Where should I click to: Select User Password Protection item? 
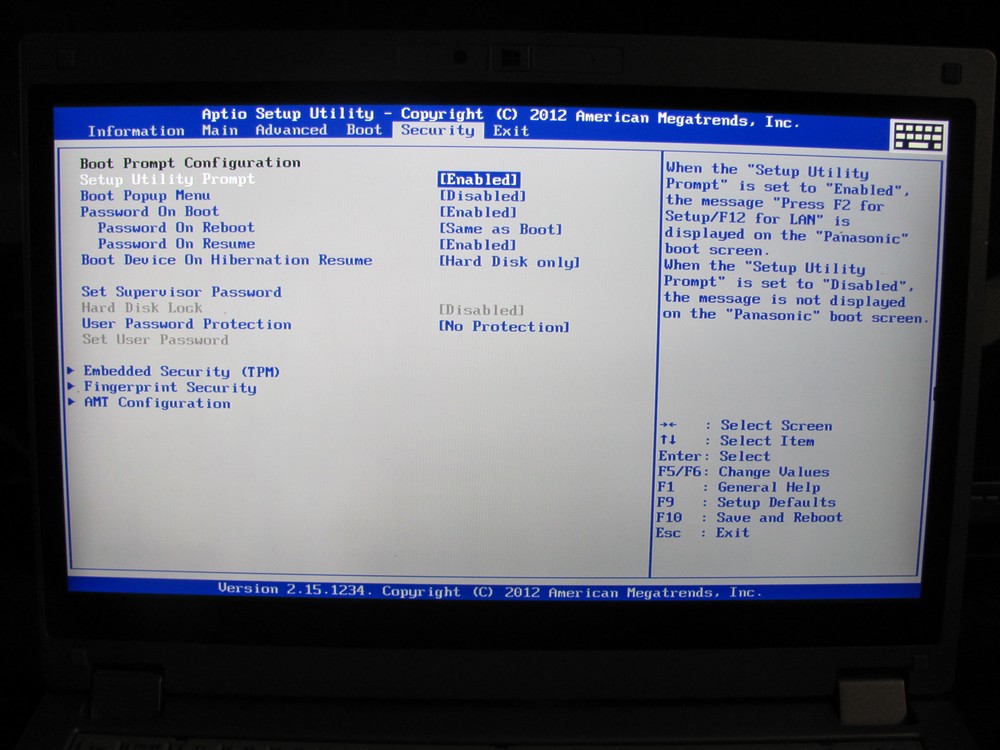tap(186, 323)
